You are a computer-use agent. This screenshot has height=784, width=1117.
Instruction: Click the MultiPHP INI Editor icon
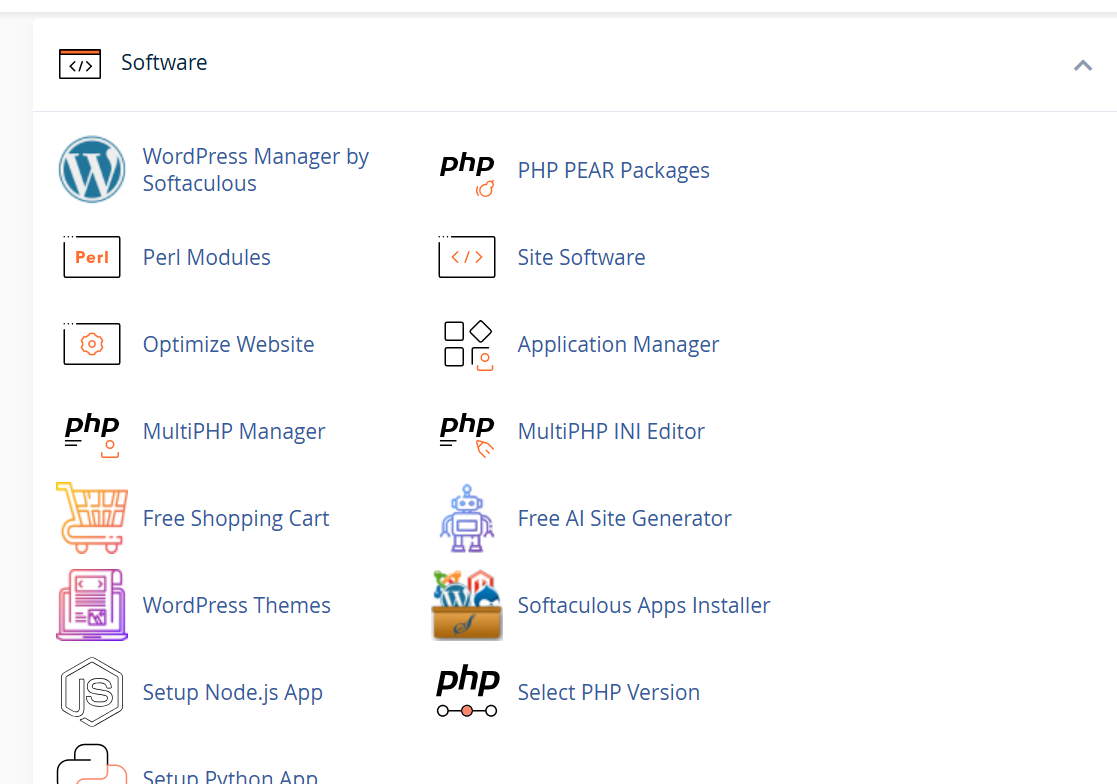pos(467,434)
